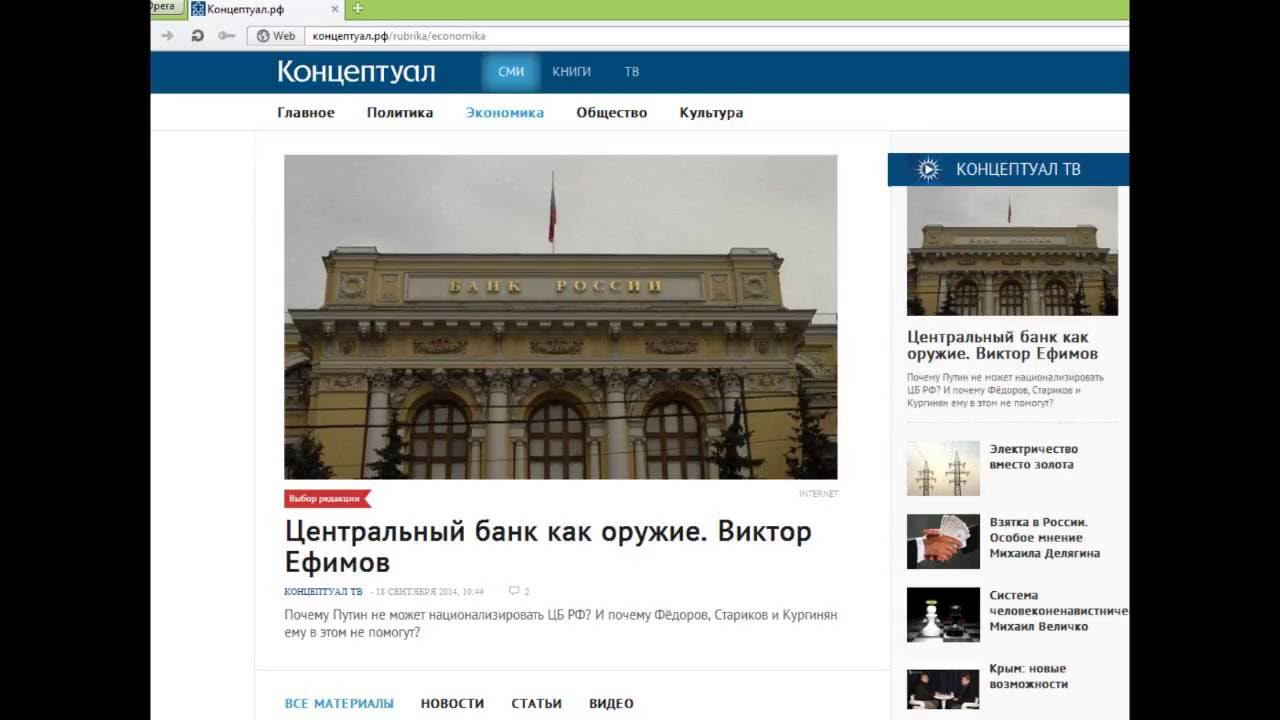Click the Web globe badge in the address bar
This screenshot has height=720, width=1280.
[x=276, y=36]
